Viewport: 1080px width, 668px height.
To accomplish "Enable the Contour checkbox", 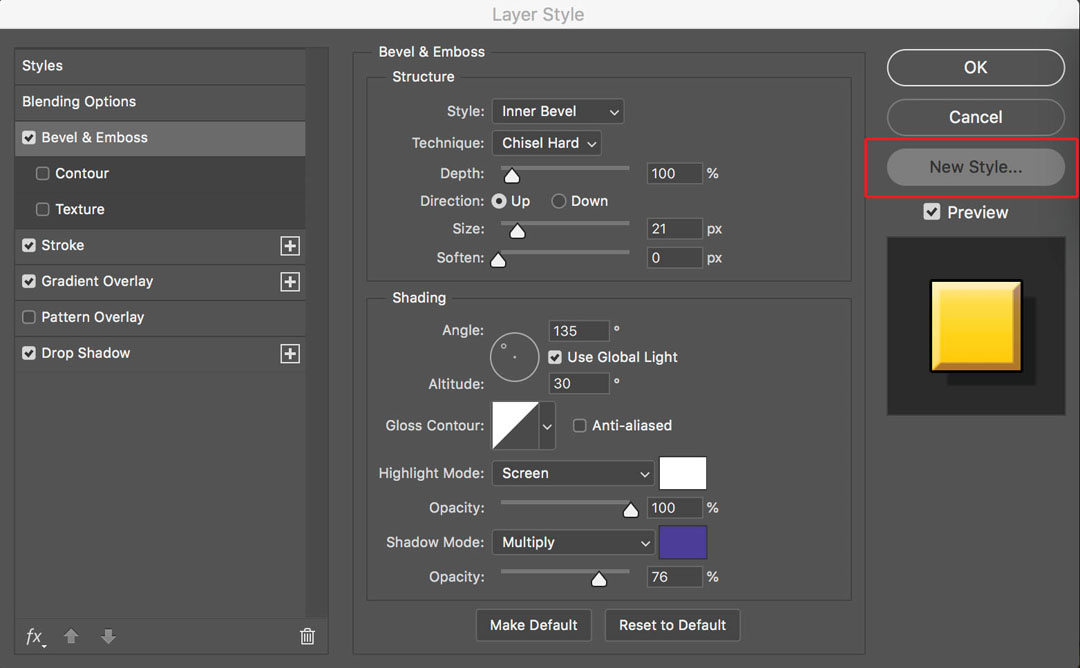I will point(43,174).
